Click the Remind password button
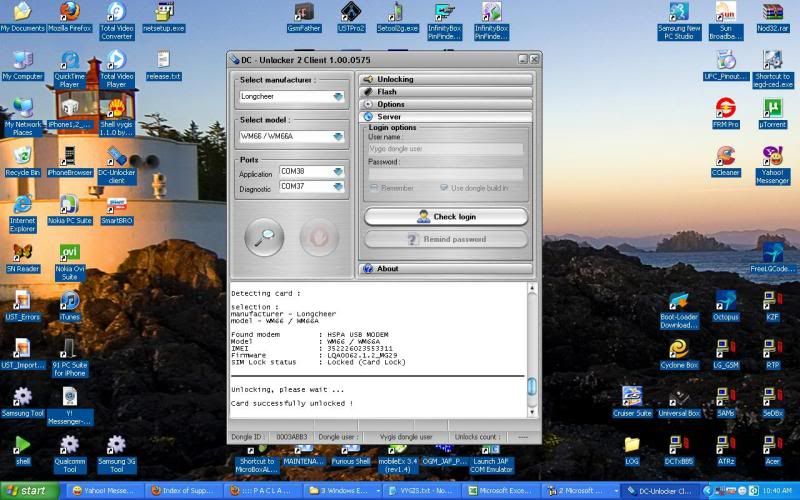 [446, 239]
